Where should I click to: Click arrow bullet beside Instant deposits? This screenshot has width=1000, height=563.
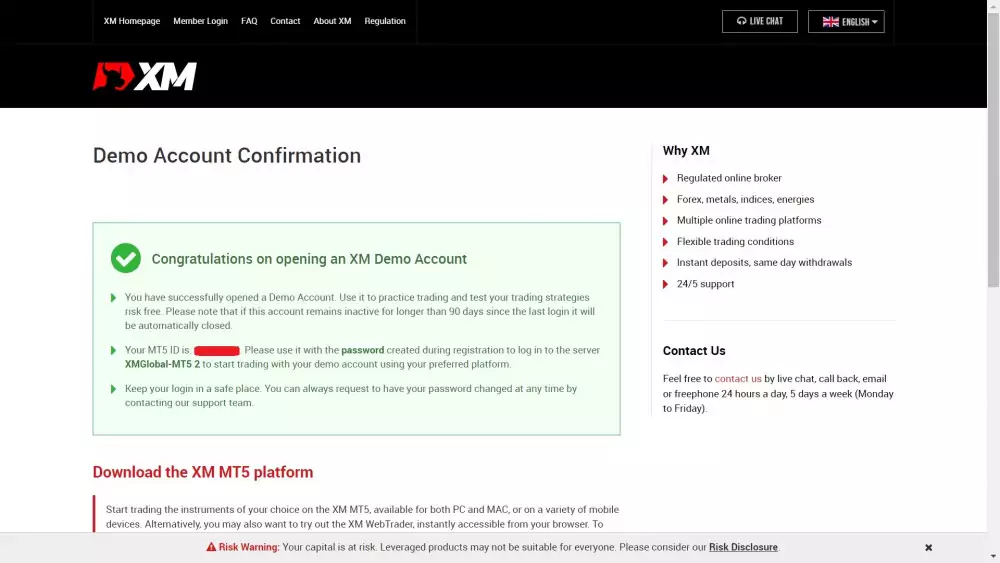(x=665, y=263)
